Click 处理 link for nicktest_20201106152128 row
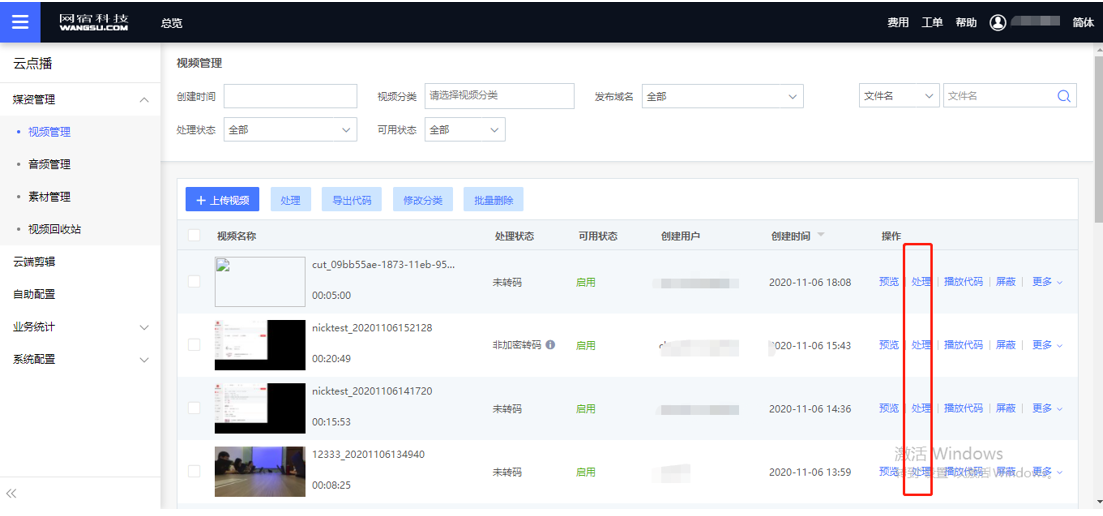 pos(921,344)
